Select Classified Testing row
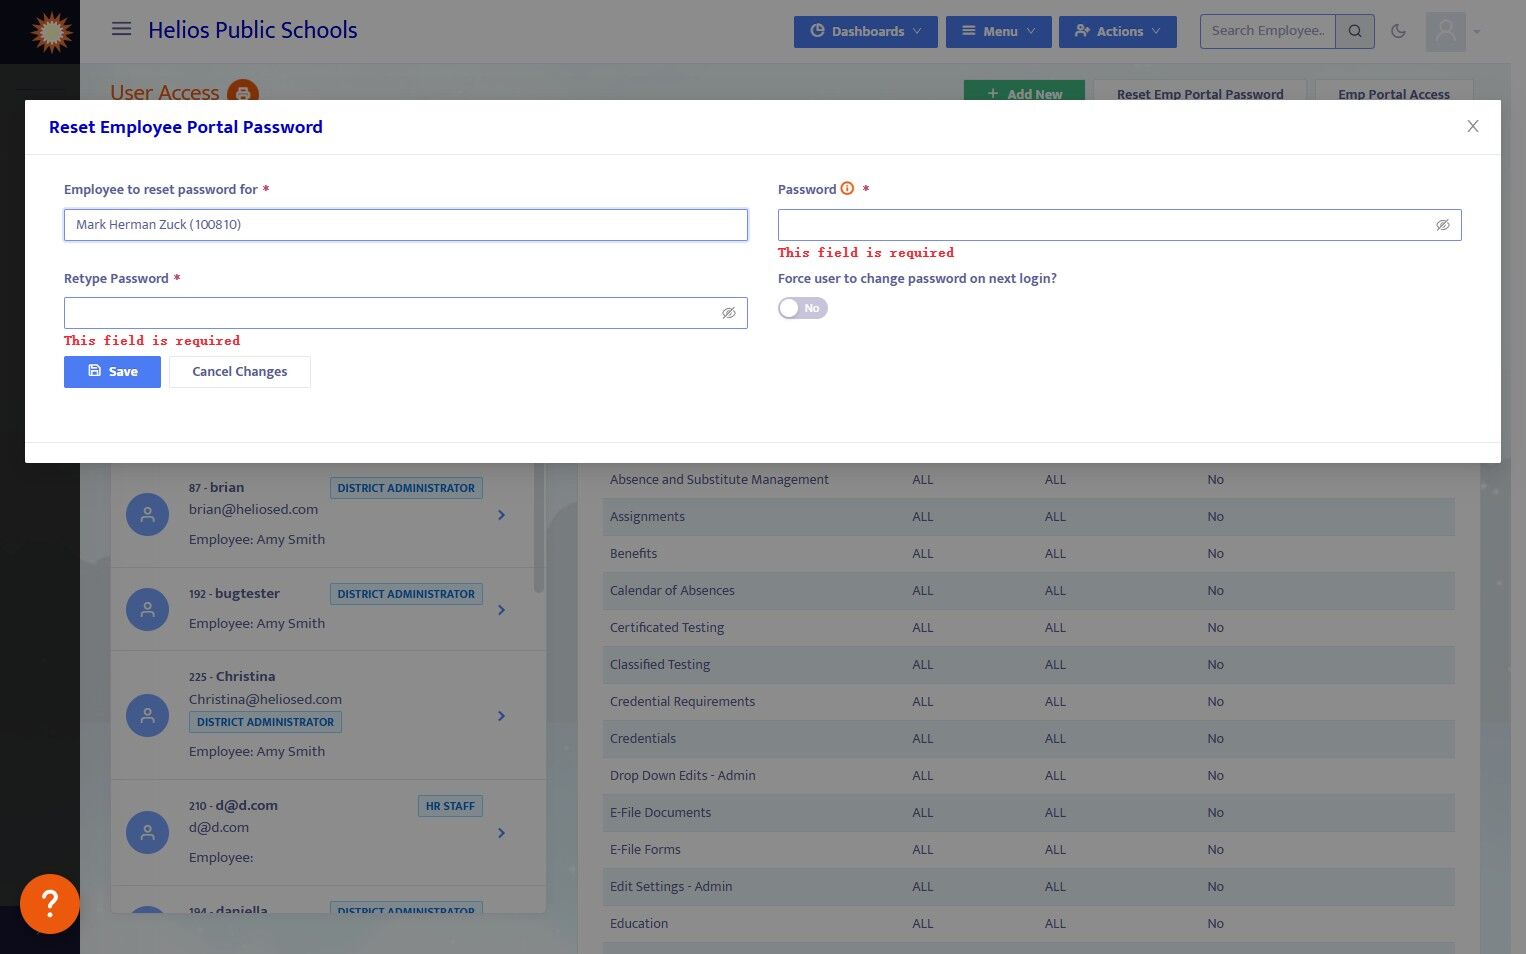 click(1028, 665)
